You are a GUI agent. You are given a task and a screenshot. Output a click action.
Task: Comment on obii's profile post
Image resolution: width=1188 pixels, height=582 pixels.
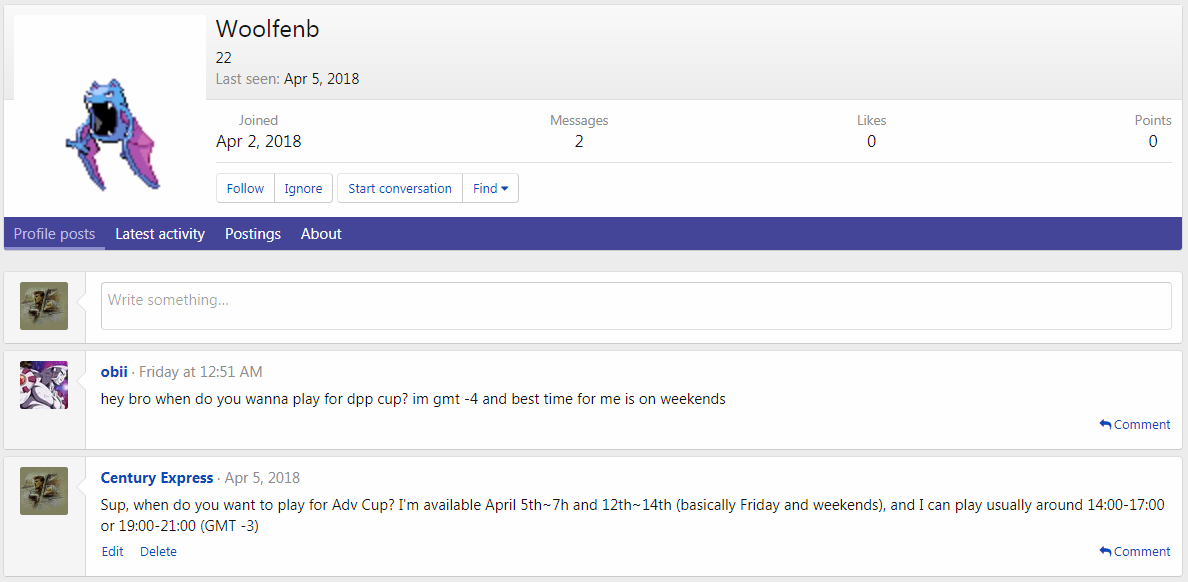(x=1135, y=425)
